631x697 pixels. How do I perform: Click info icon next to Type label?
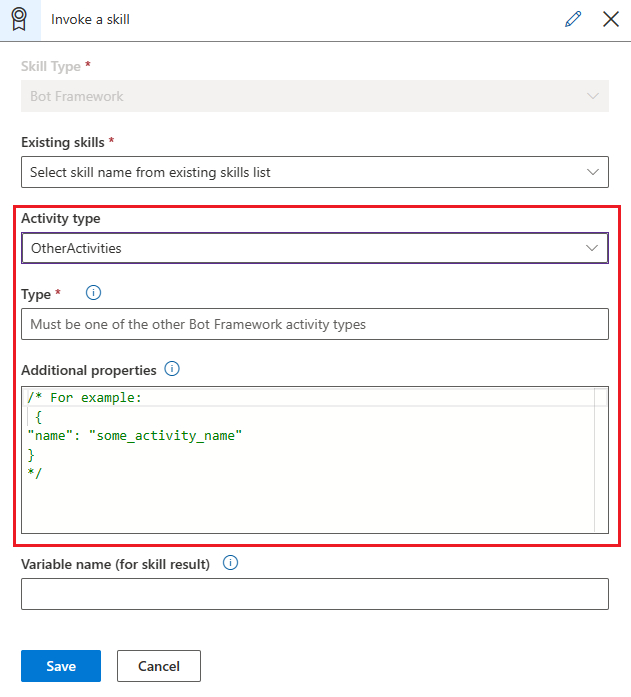pyautogui.click(x=94, y=293)
